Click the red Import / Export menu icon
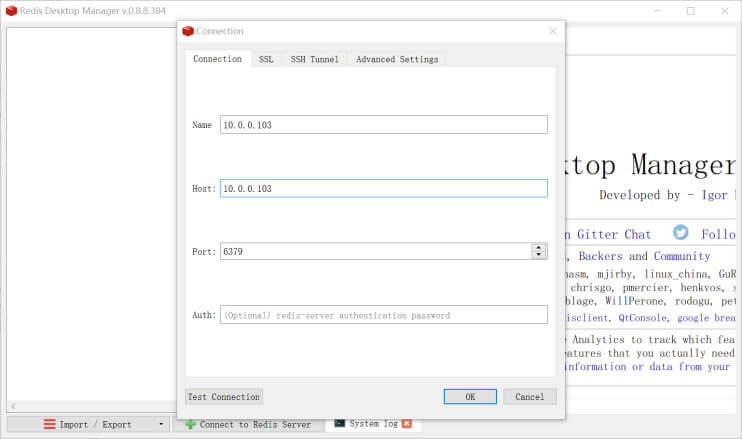 (x=50, y=424)
